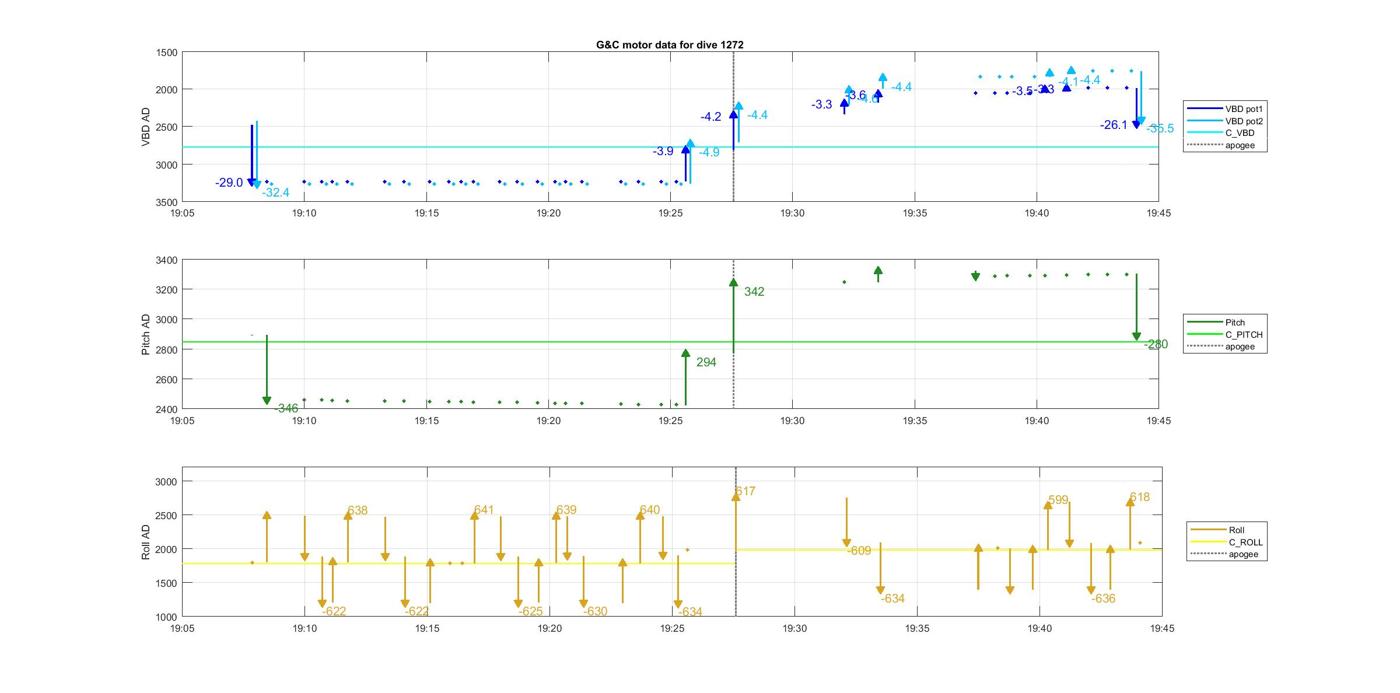Click the '639' roll data label

566,511
